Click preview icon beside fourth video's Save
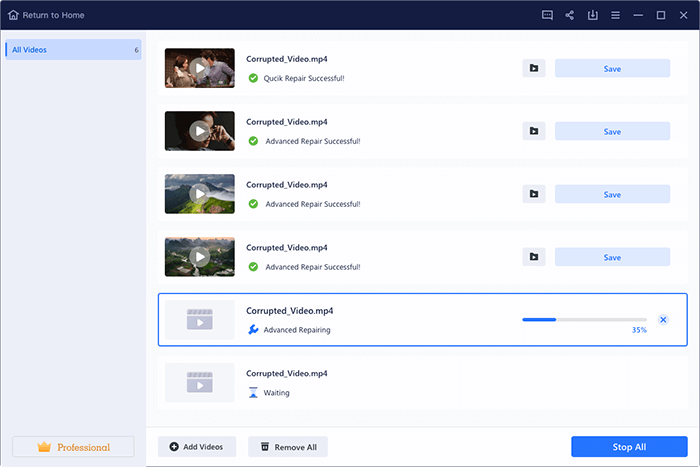Image resolution: width=700 pixels, height=467 pixels. (x=534, y=257)
